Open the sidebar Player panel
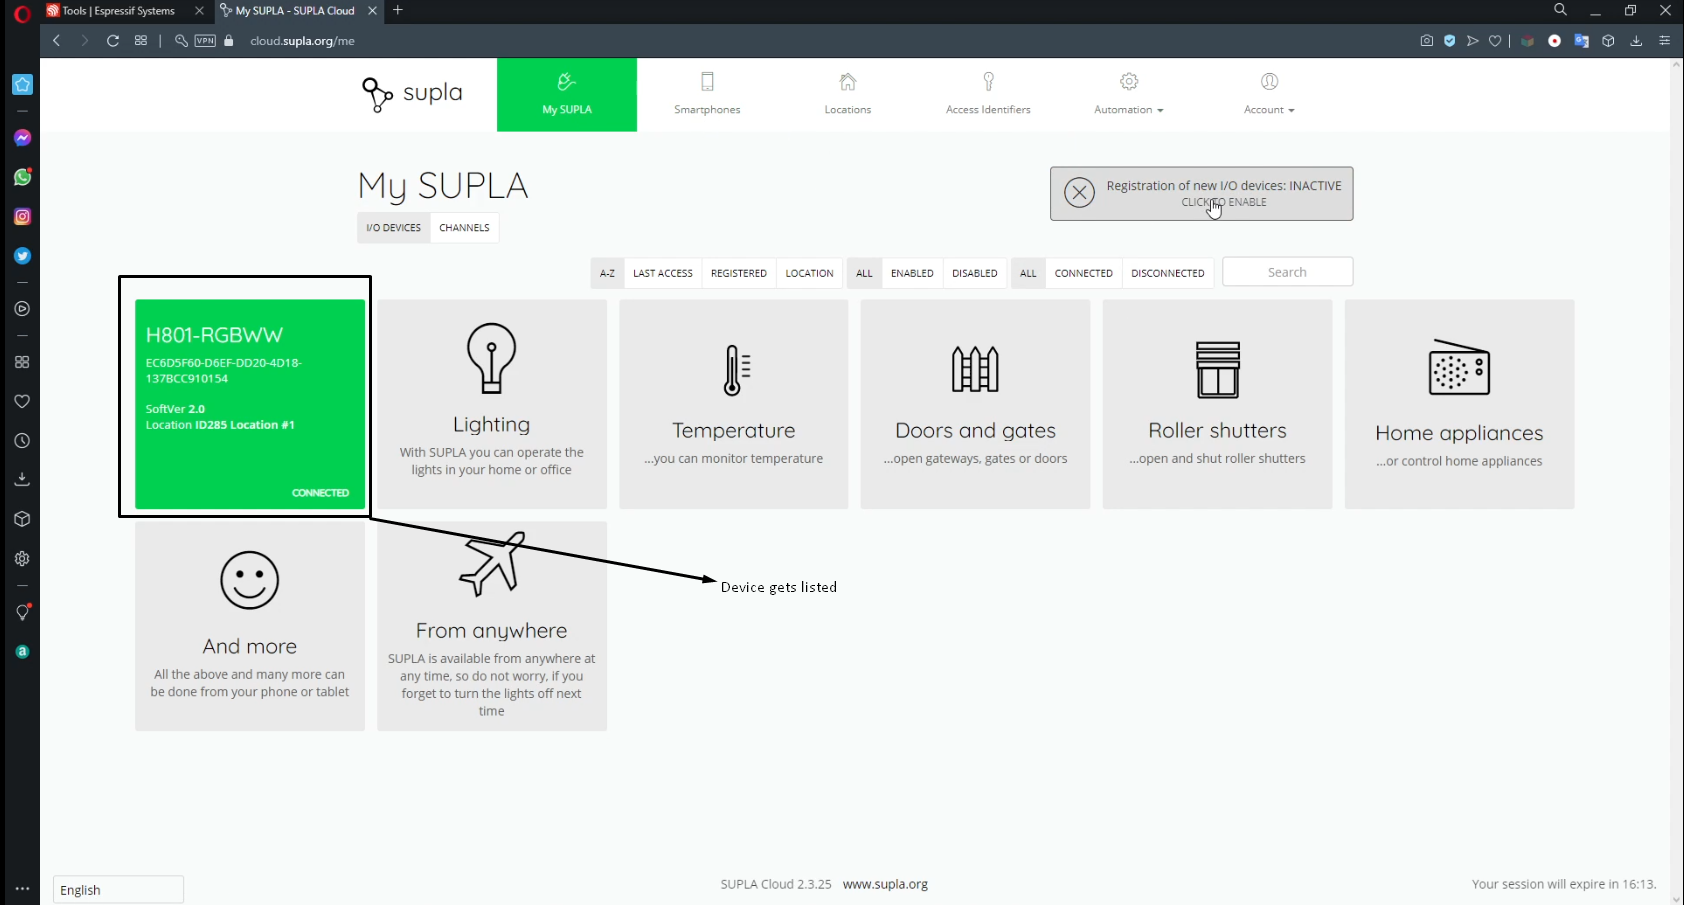The width and height of the screenshot is (1684, 905). click(22, 309)
